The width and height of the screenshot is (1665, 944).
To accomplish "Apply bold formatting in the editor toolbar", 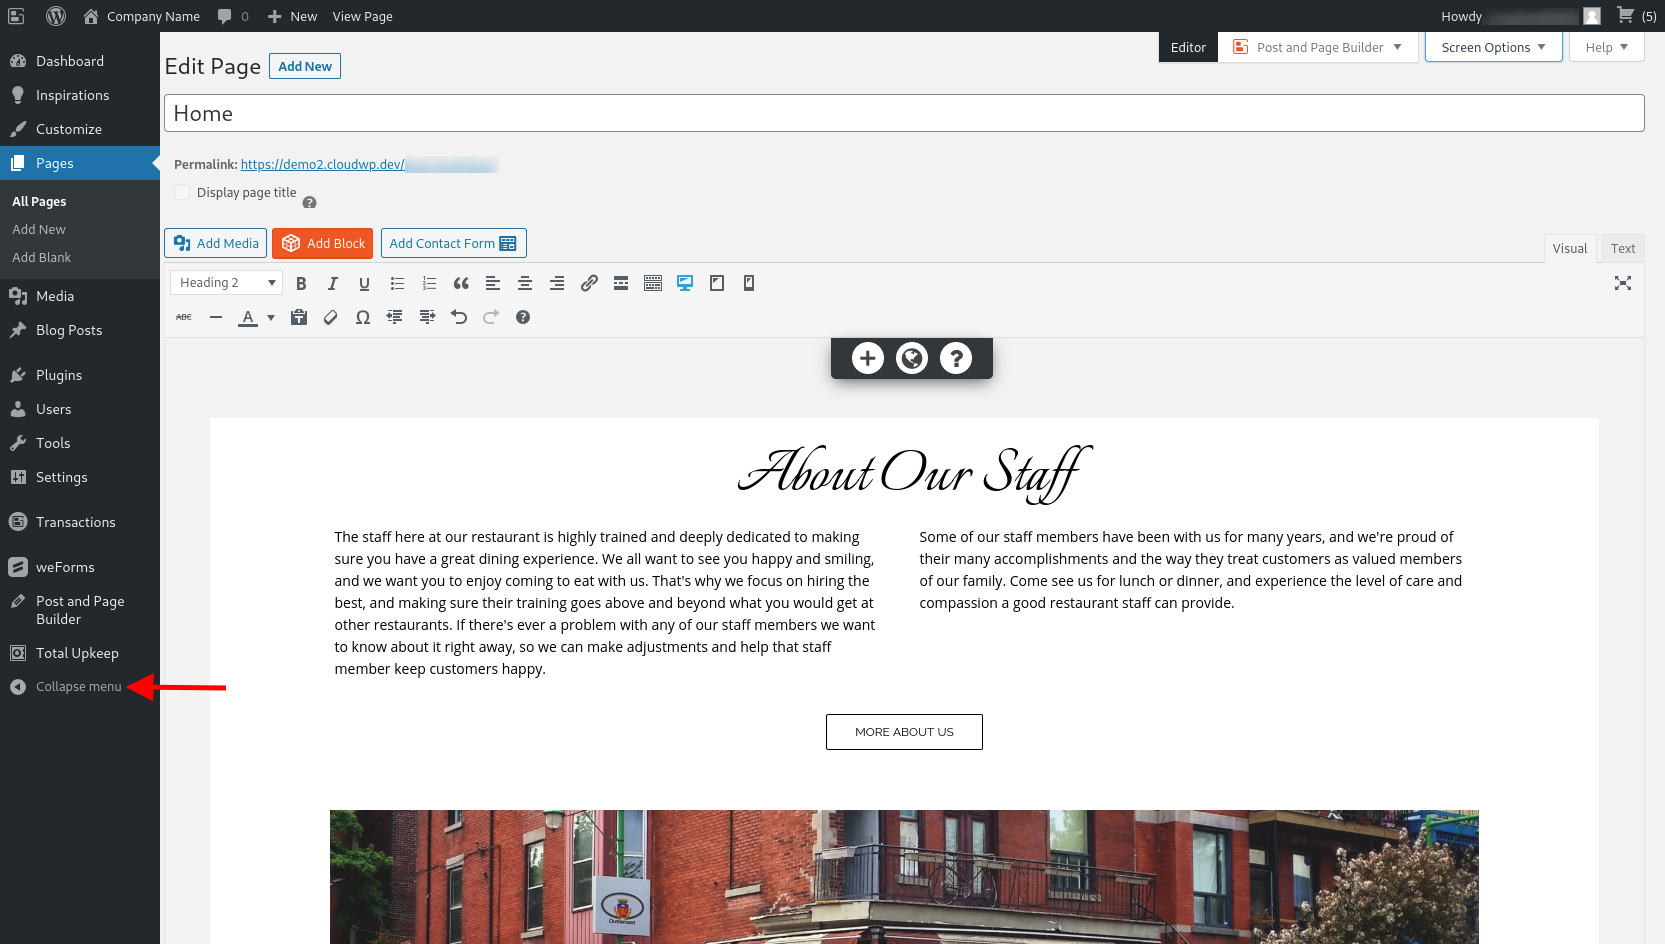I will pyautogui.click(x=301, y=283).
